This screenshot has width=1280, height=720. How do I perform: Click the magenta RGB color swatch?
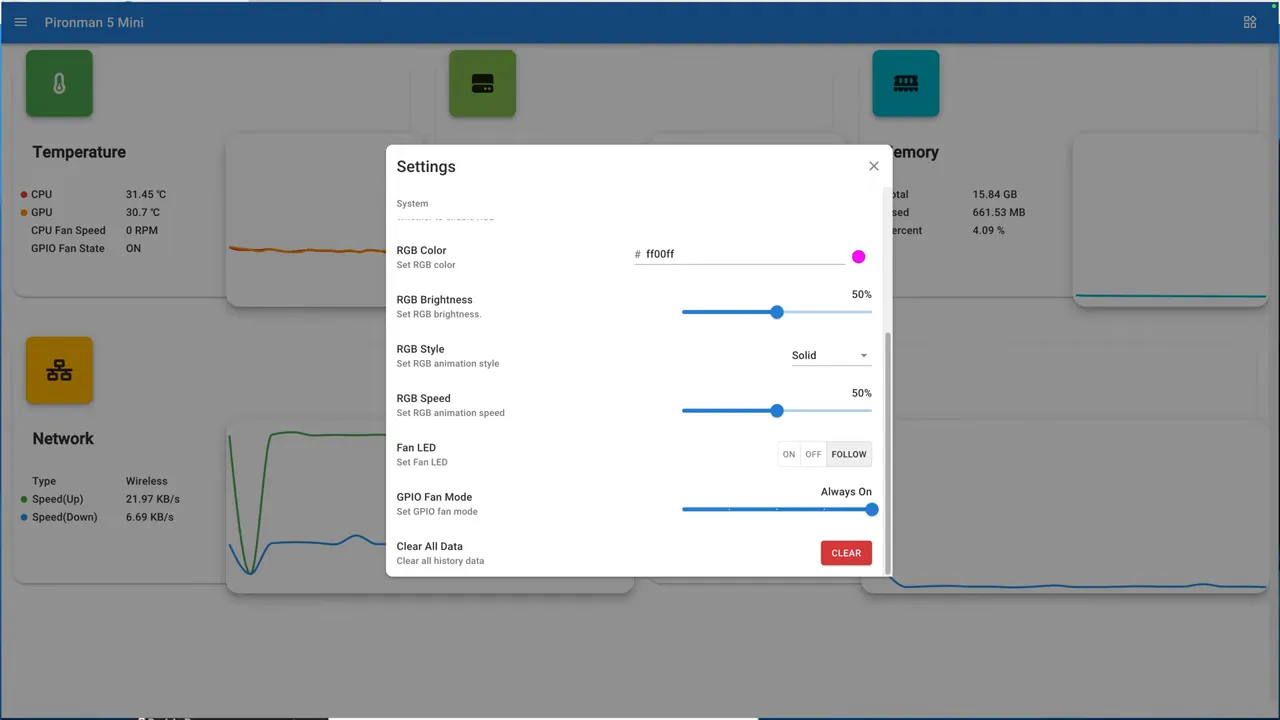click(x=858, y=257)
